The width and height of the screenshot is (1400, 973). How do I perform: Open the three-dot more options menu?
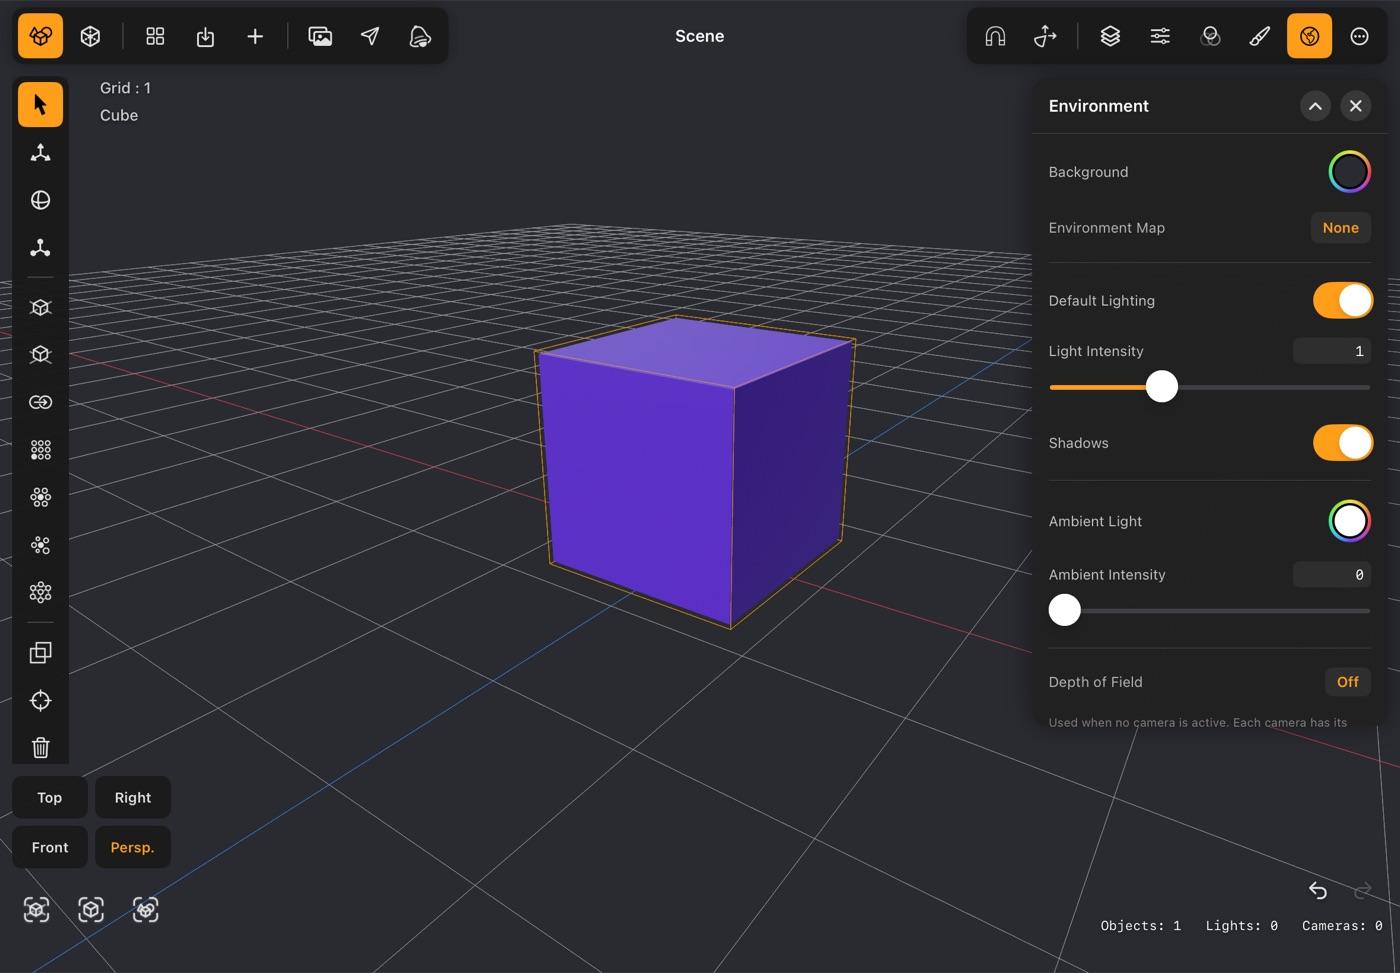(x=1359, y=36)
